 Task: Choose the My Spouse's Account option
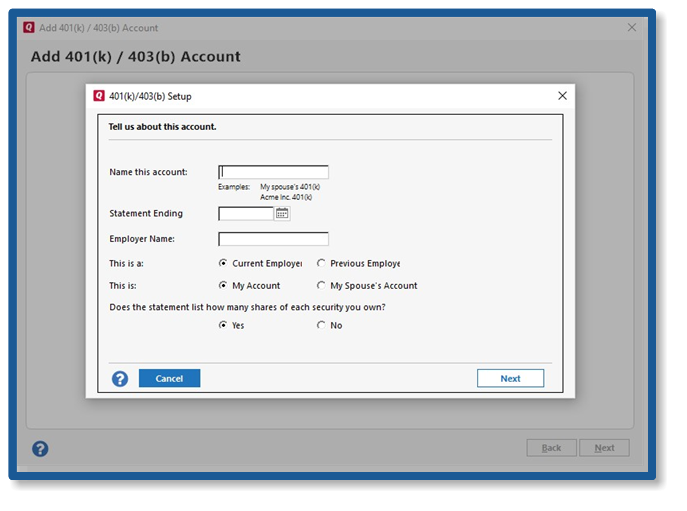(321, 286)
